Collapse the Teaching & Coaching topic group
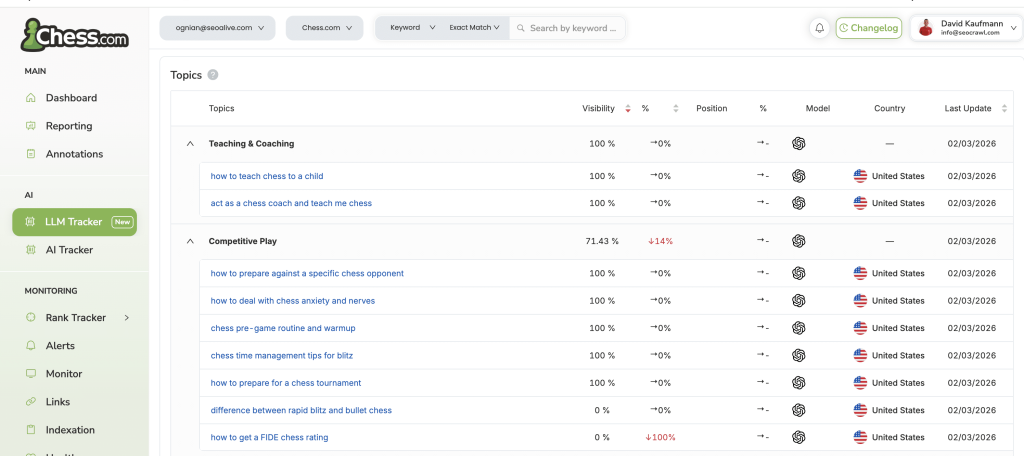Screen dimensions: 1024x456 pos(190,143)
